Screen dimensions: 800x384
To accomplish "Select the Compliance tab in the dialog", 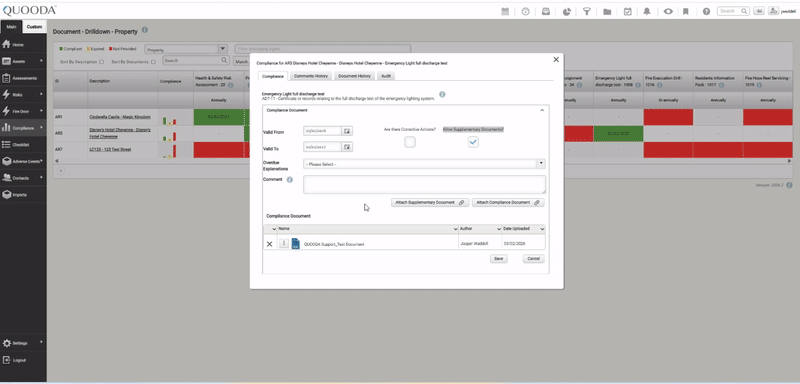I will pyautogui.click(x=273, y=76).
